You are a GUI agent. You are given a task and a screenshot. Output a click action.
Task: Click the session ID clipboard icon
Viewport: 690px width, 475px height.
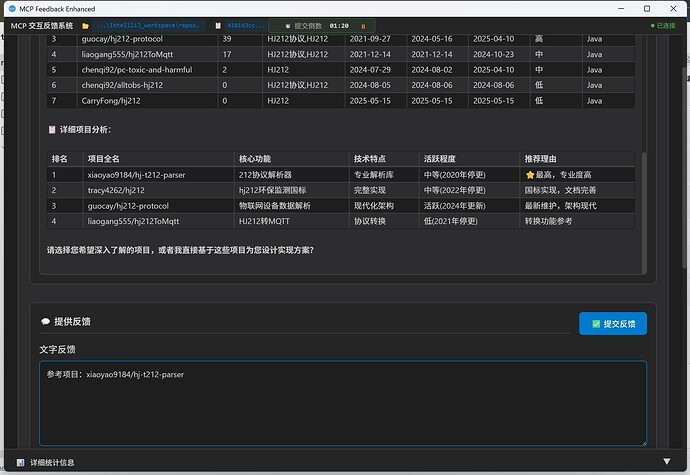pos(218,26)
